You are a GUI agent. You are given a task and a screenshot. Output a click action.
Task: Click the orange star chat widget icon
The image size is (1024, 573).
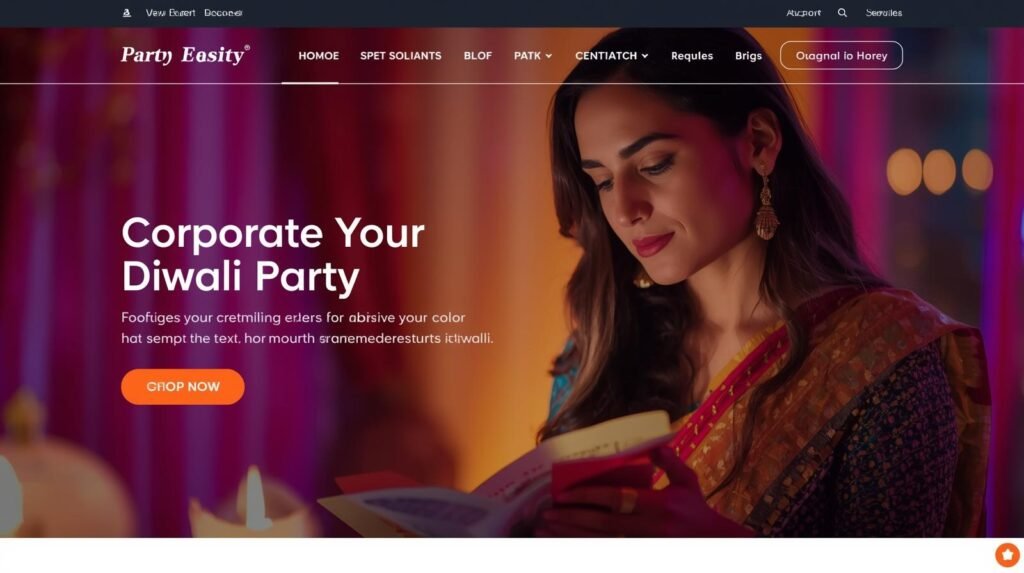click(x=1007, y=555)
